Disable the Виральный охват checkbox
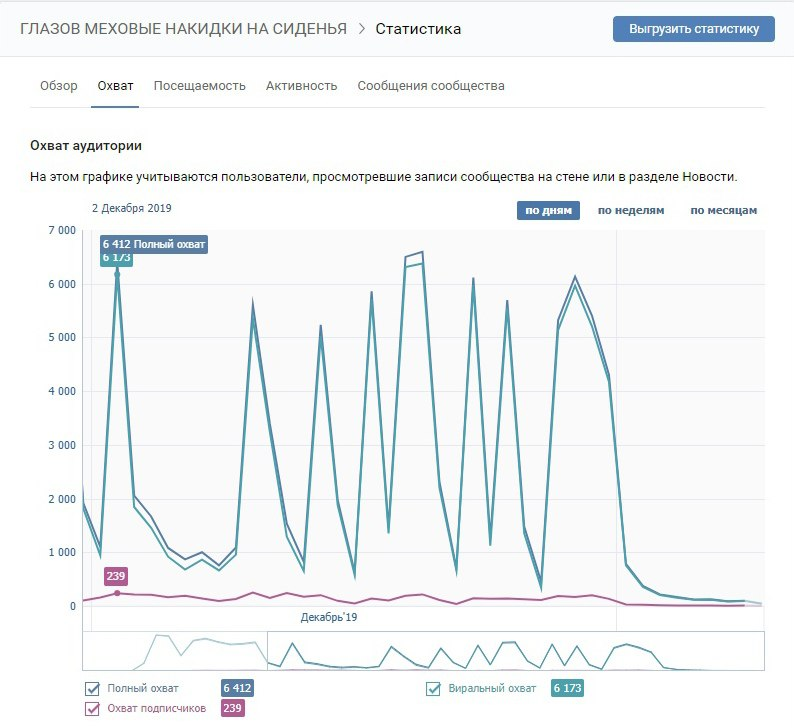The width and height of the screenshot is (794, 728). (434, 688)
